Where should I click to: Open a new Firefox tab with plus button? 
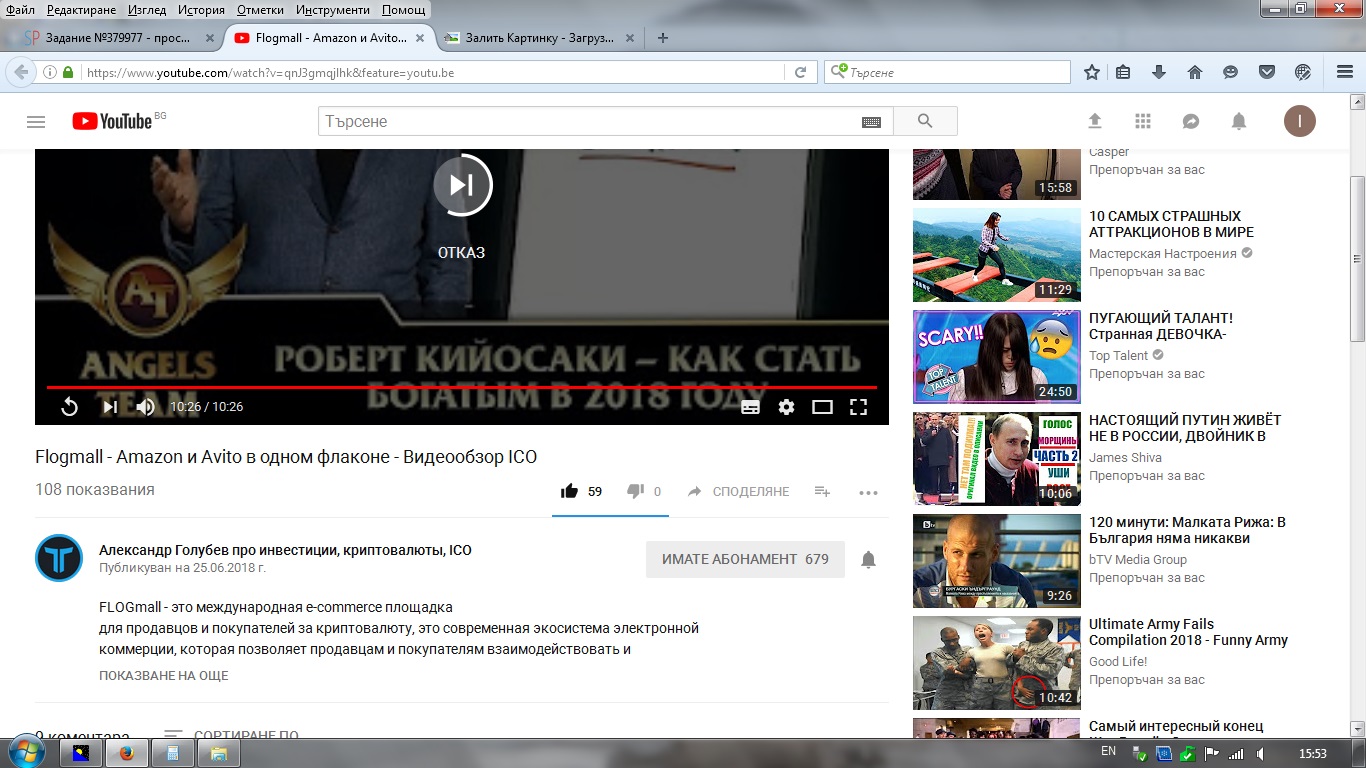[x=662, y=38]
